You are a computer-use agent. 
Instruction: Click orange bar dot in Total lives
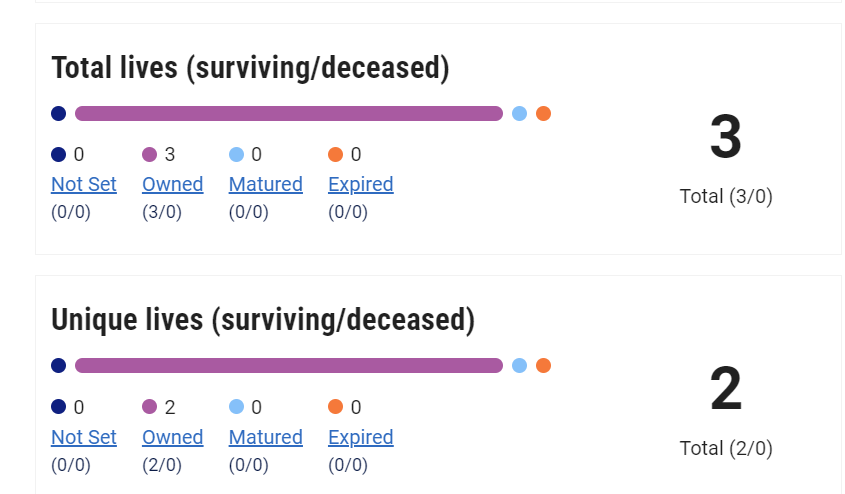click(x=543, y=114)
